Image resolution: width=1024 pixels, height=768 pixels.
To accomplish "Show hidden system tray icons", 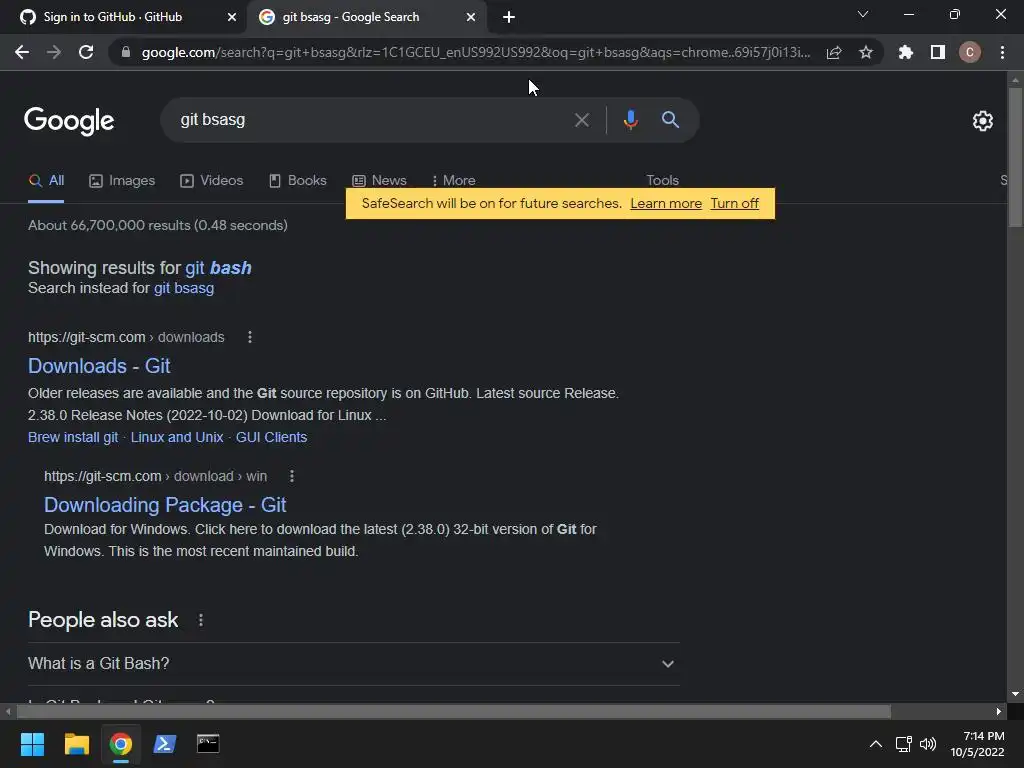I will 876,744.
